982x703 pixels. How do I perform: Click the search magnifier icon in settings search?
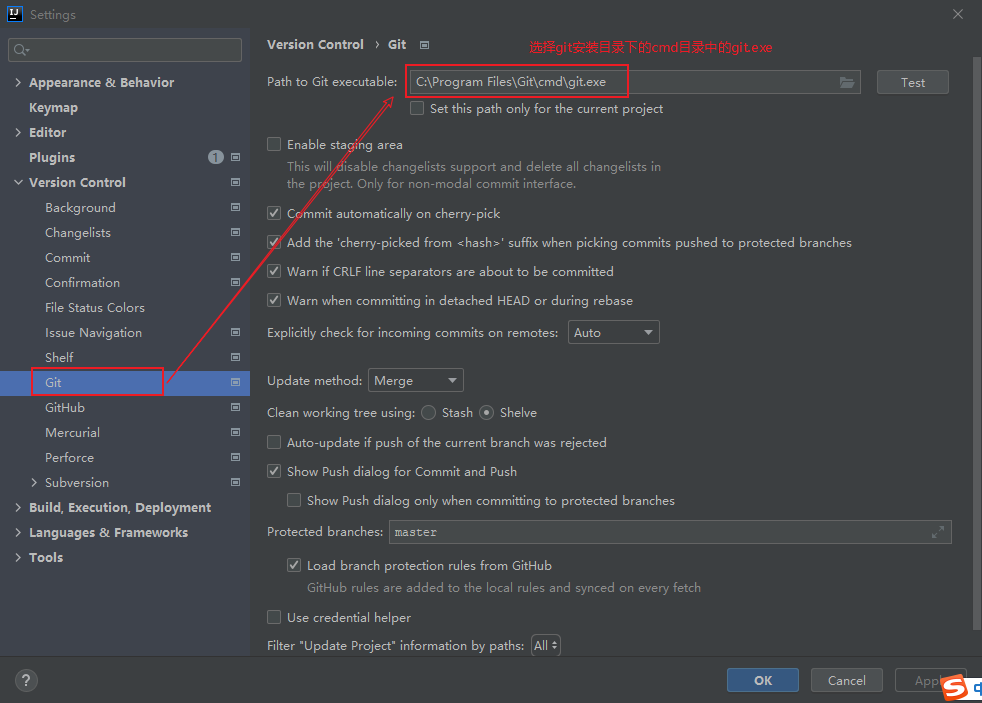21,50
